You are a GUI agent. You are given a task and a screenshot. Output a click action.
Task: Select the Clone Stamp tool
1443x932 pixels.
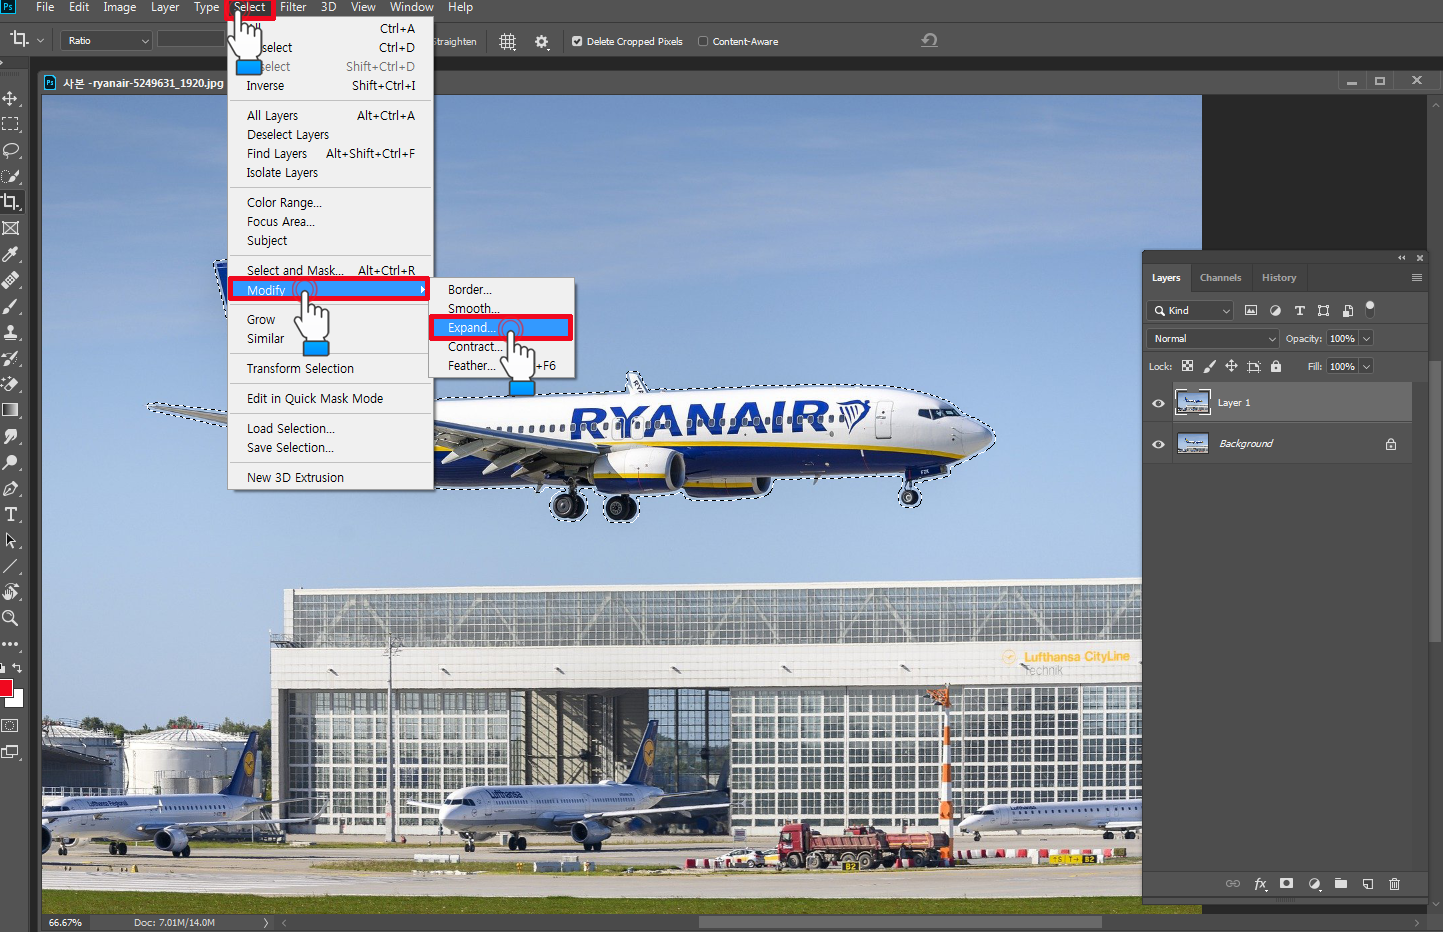pos(10,332)
